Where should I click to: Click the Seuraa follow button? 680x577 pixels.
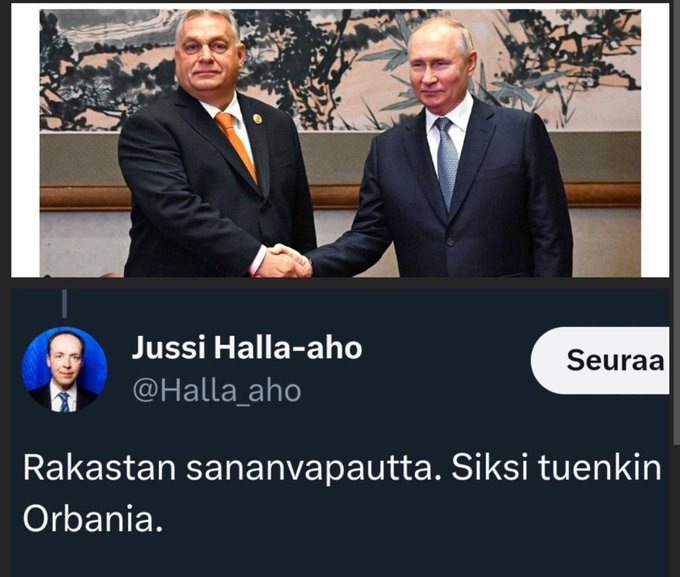point(601,360)
